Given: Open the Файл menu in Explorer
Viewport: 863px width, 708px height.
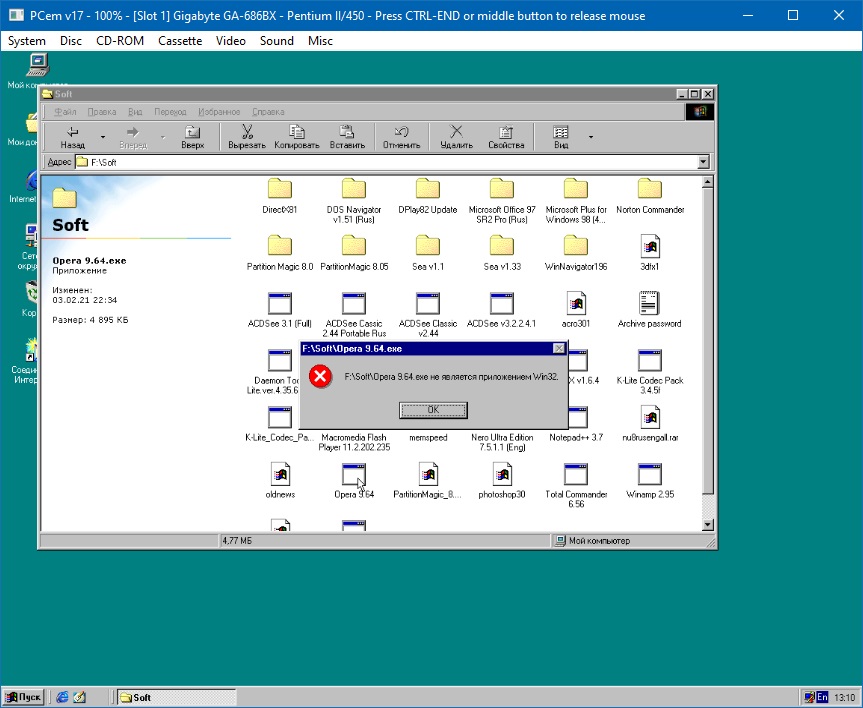Looking at the screenshot, I should pos(66,112).
